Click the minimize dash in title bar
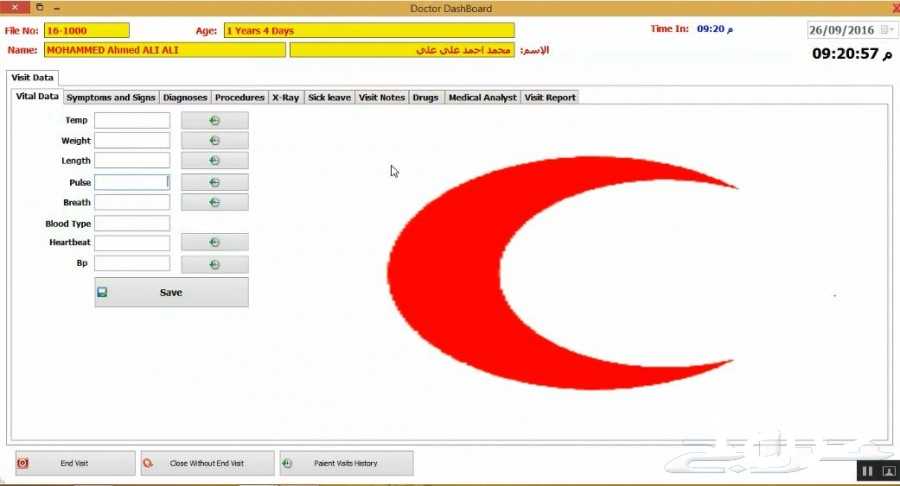This screenshot has height=486, width=900. click(x=57, y=8)
